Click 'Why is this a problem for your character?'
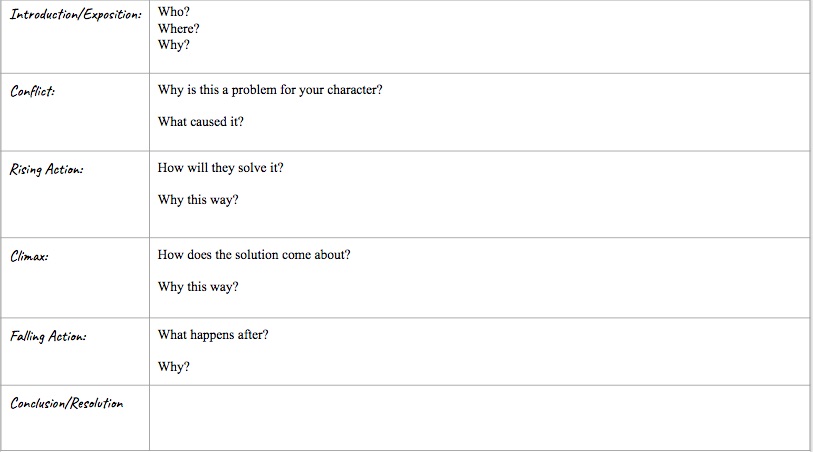813x452 pixels. pos(270,90)
